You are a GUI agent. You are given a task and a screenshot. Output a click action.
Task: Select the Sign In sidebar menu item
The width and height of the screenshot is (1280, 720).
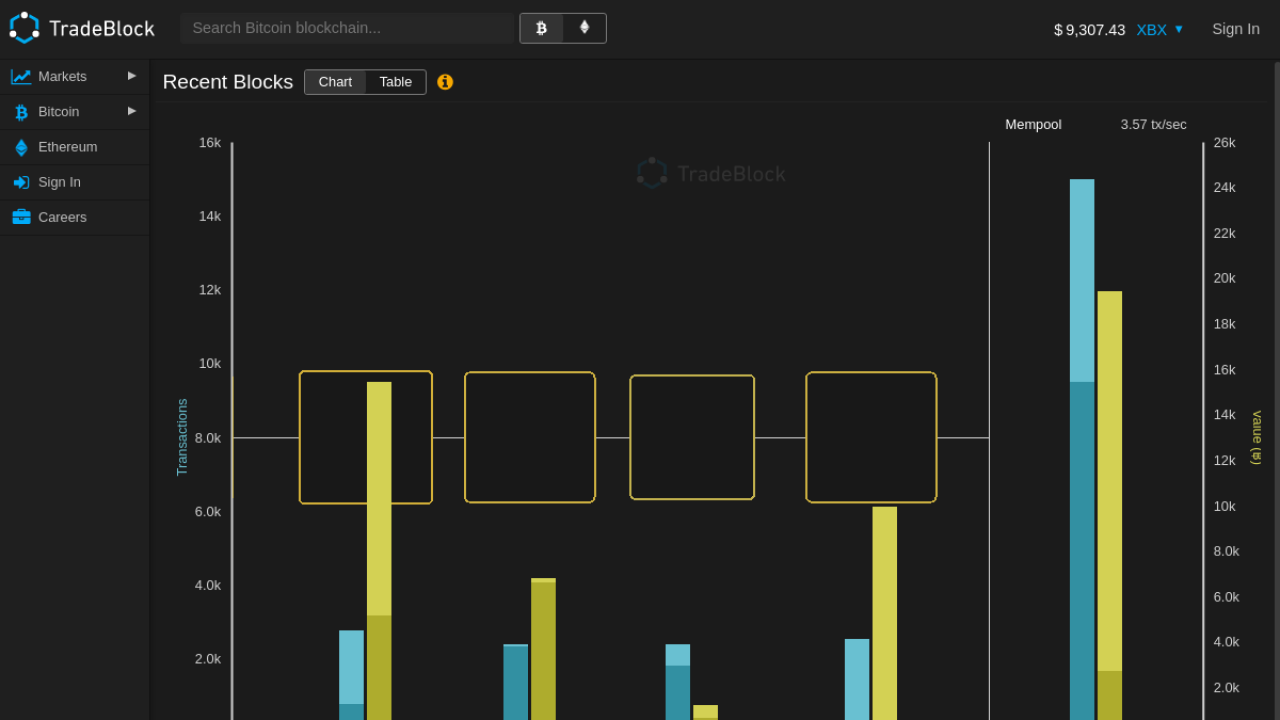pyautogui.click(x=75, y=182)
